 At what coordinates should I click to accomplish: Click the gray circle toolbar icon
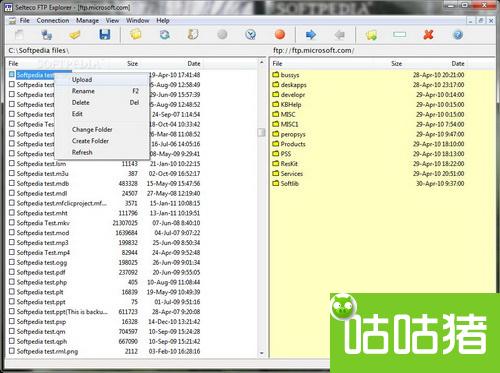(x=222, y=35)
